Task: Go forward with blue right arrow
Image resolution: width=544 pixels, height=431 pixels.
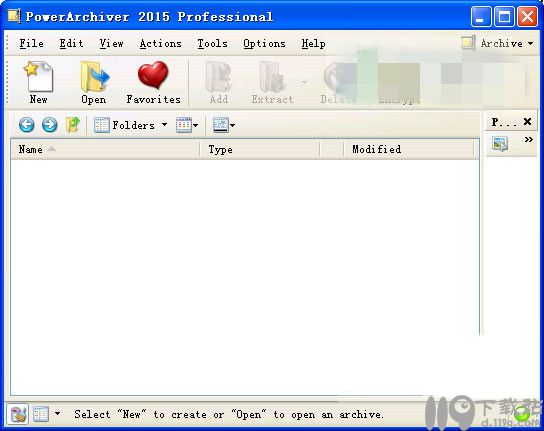Action: click(x=50, y=125)
